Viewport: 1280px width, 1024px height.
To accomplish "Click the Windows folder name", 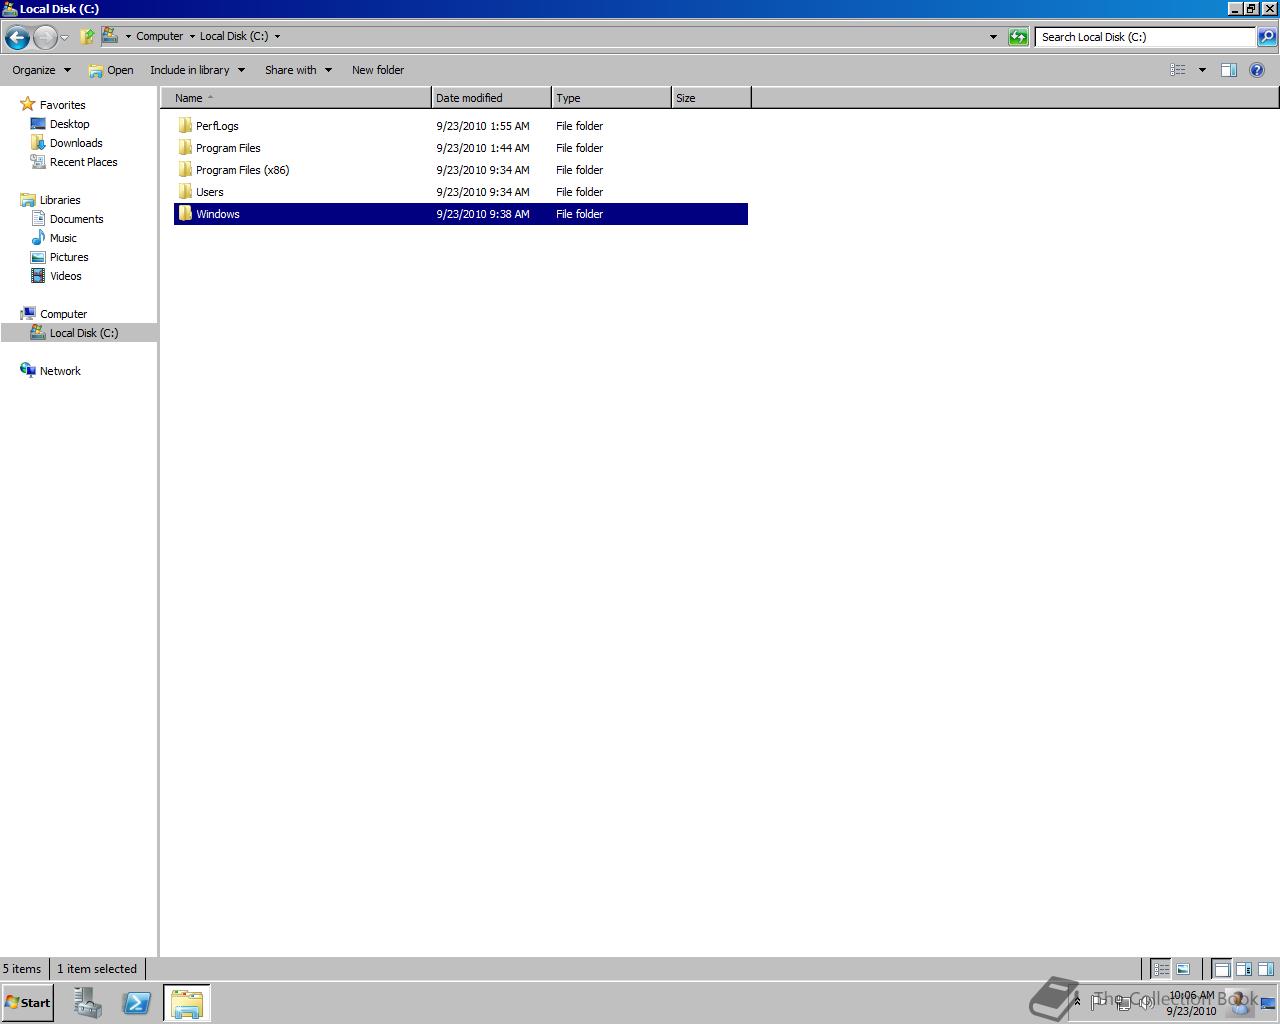I will (x=218, y=214).
